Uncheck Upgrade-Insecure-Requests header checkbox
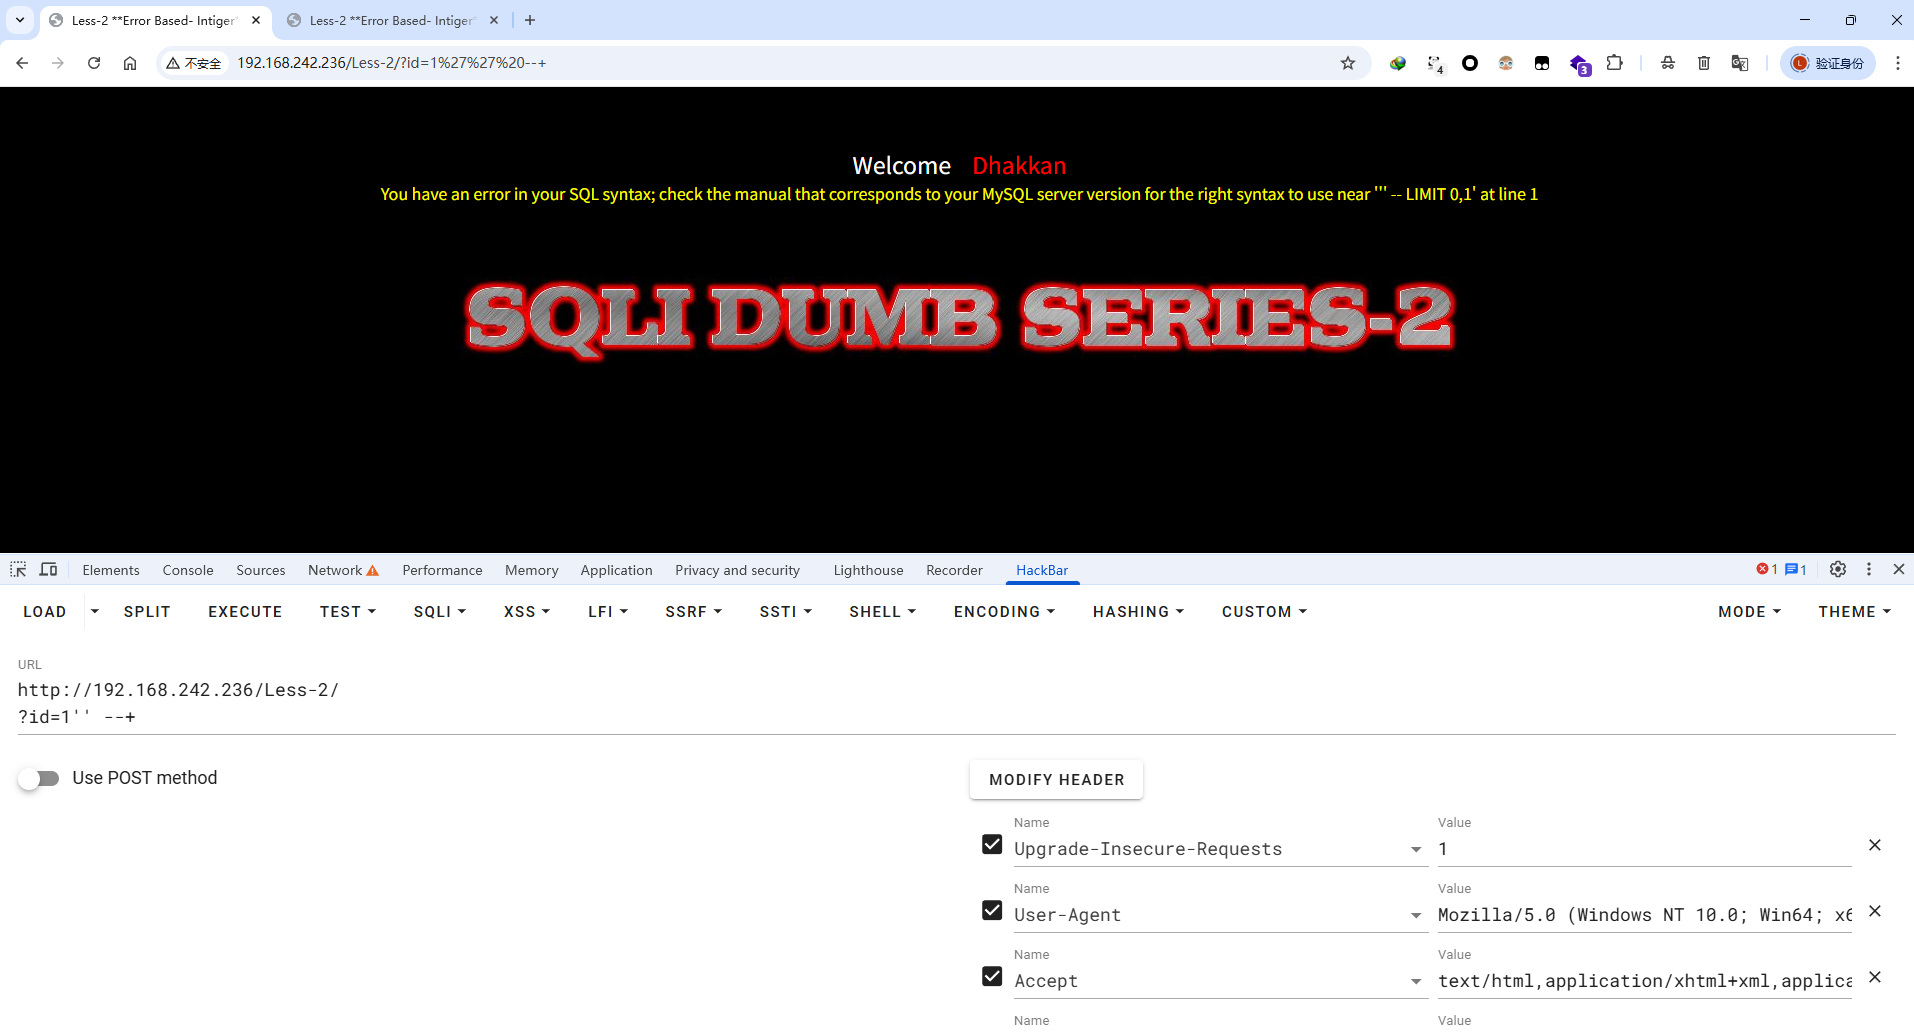Screen dimensions: 1914x1032 992,845
